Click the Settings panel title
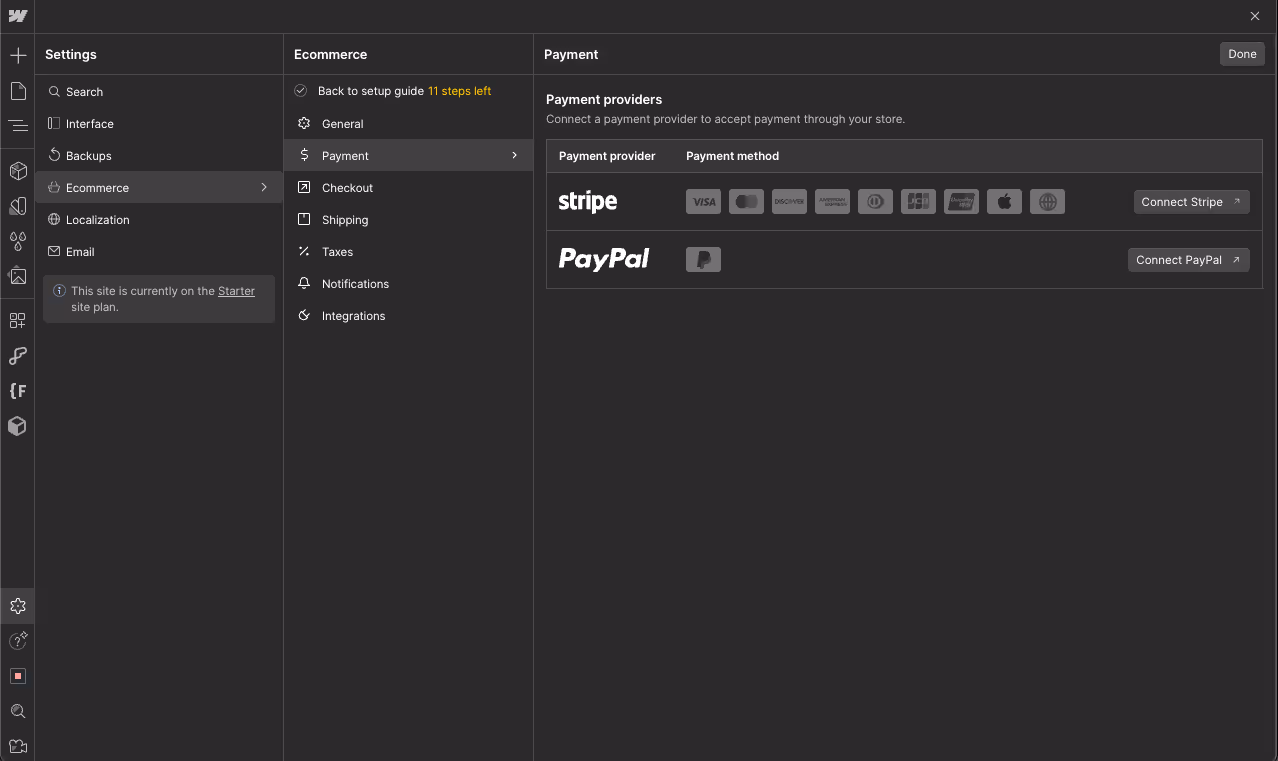Image resolution: width=1278 pixels, height=761 pixels. point(71,54)
